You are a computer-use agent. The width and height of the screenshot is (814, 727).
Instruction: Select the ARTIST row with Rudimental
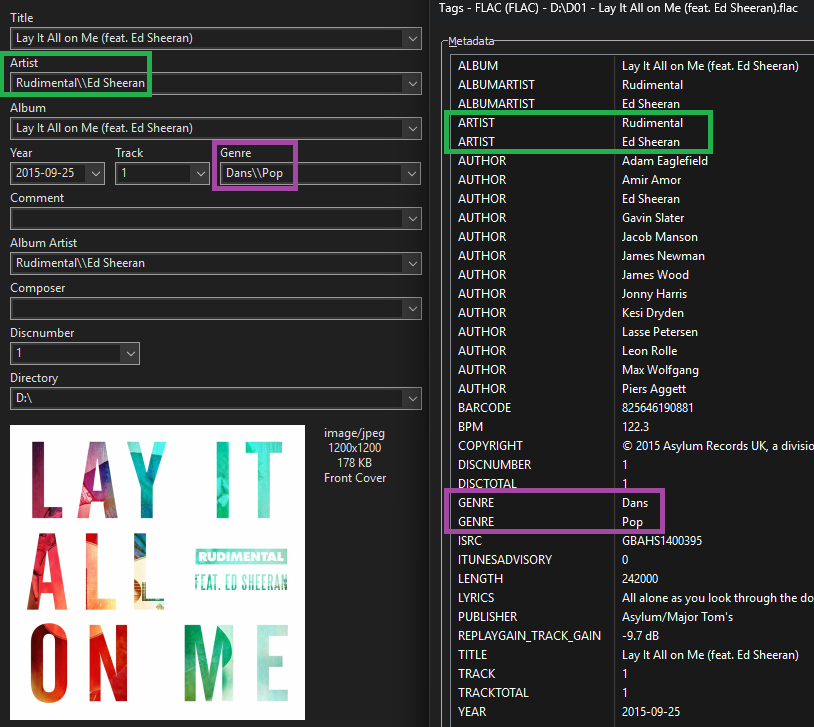pos(632,123)
